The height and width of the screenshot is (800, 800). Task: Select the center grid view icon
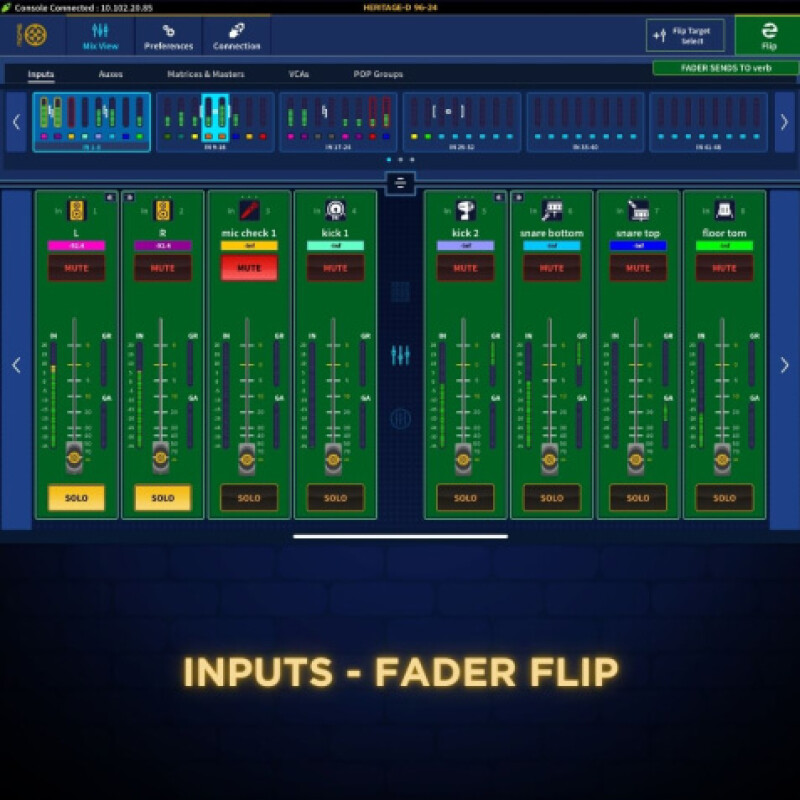point(400,292)
